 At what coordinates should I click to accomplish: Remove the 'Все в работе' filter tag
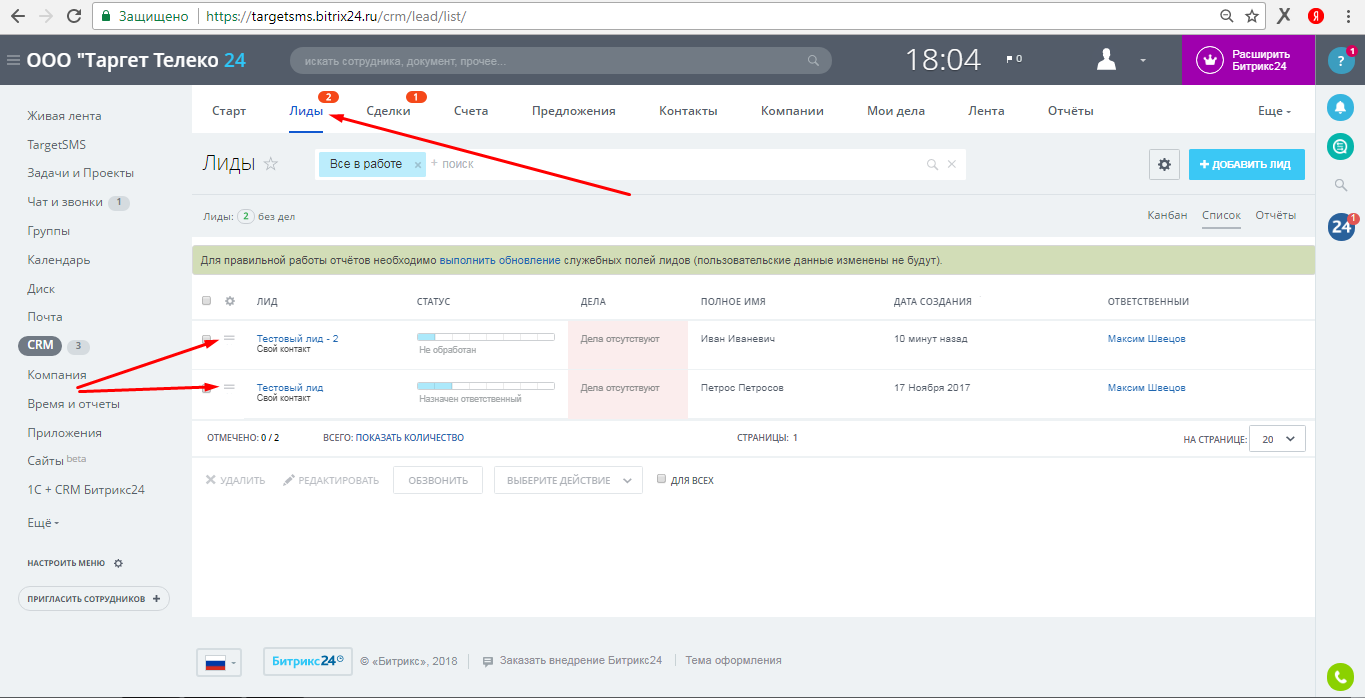pos(418,165)
